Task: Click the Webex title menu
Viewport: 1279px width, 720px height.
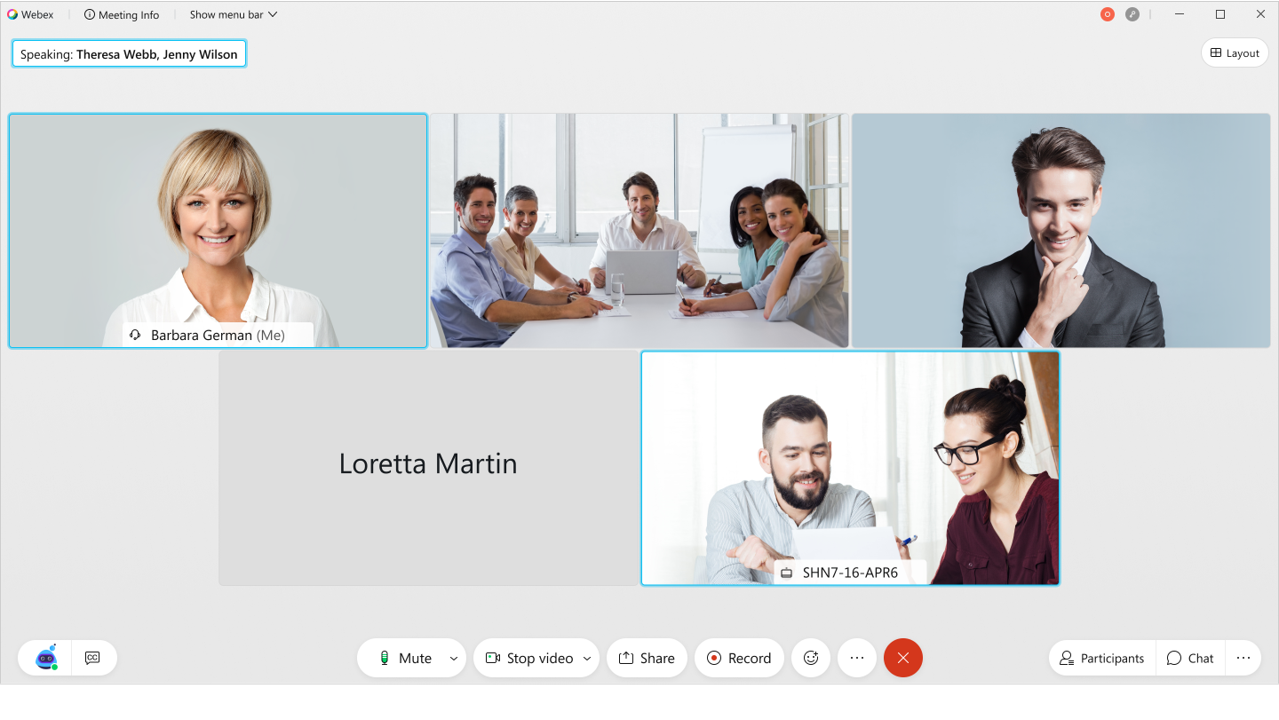Action: point(30,15)
